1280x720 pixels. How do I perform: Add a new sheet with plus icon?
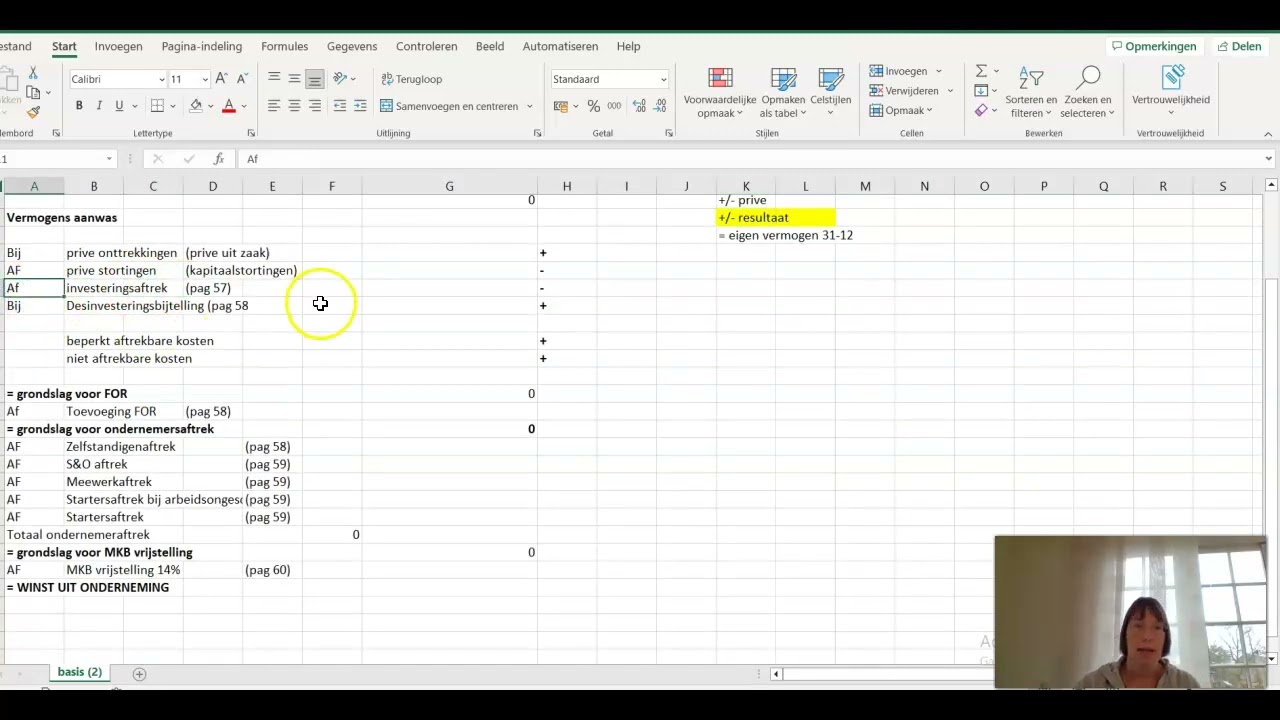coord(139,674)
